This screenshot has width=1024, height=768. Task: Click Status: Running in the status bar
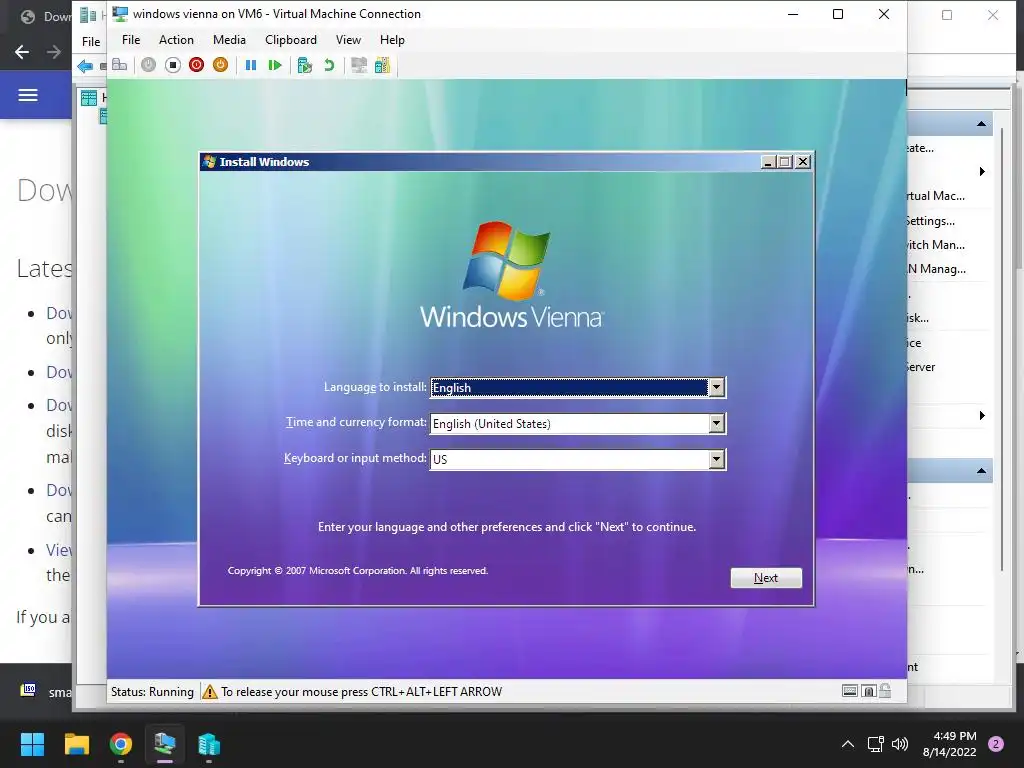click(x=152, y=692)
